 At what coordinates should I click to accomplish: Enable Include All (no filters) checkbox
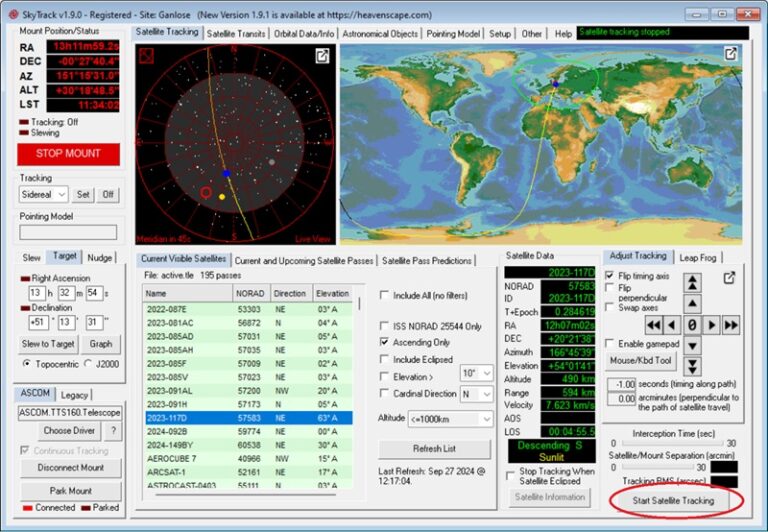tap(384, 295)
